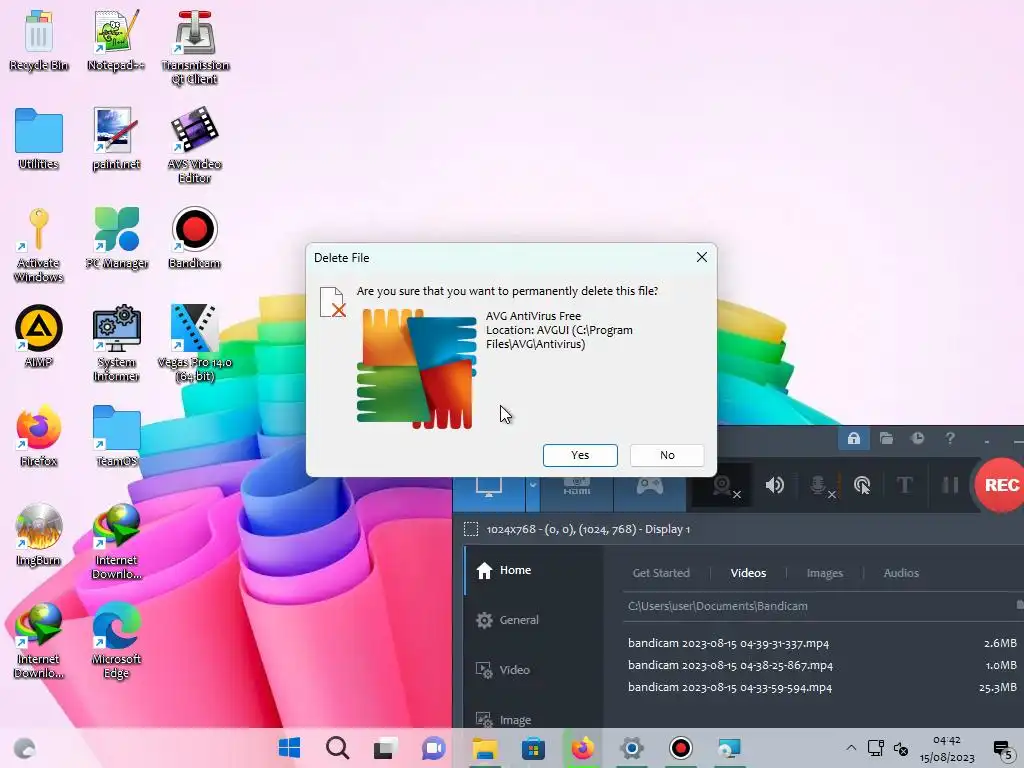The width and height of the screenshot is (1024, 768).
Task: Toggle mouse click effect icon in Bandicam
Action: [862, 485]
